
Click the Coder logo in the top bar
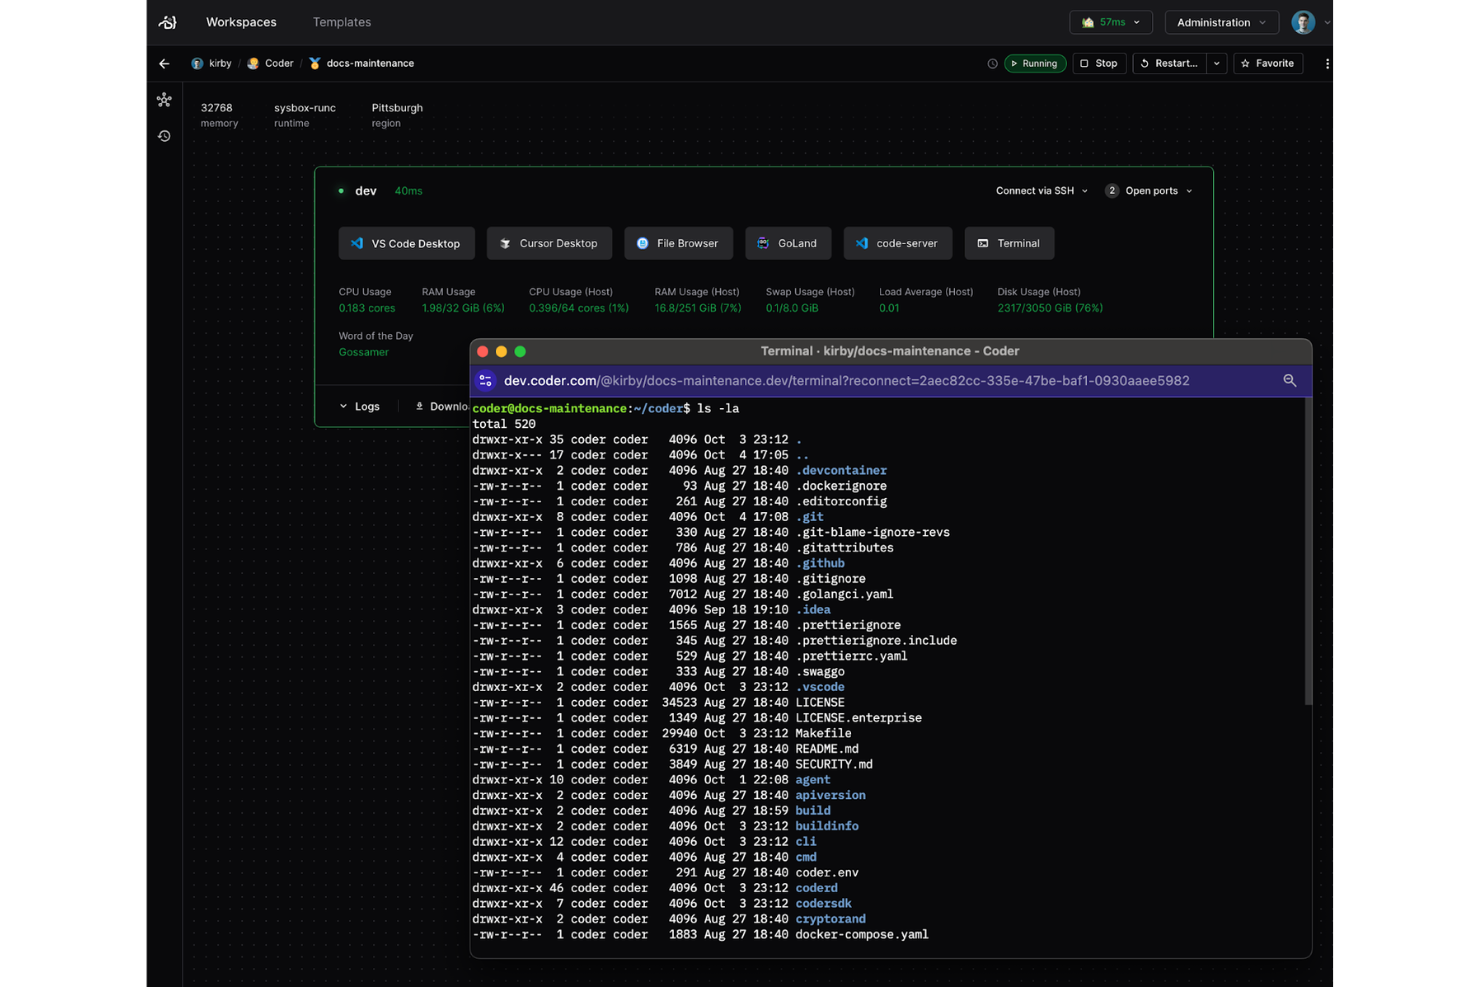tap(166, 21)
